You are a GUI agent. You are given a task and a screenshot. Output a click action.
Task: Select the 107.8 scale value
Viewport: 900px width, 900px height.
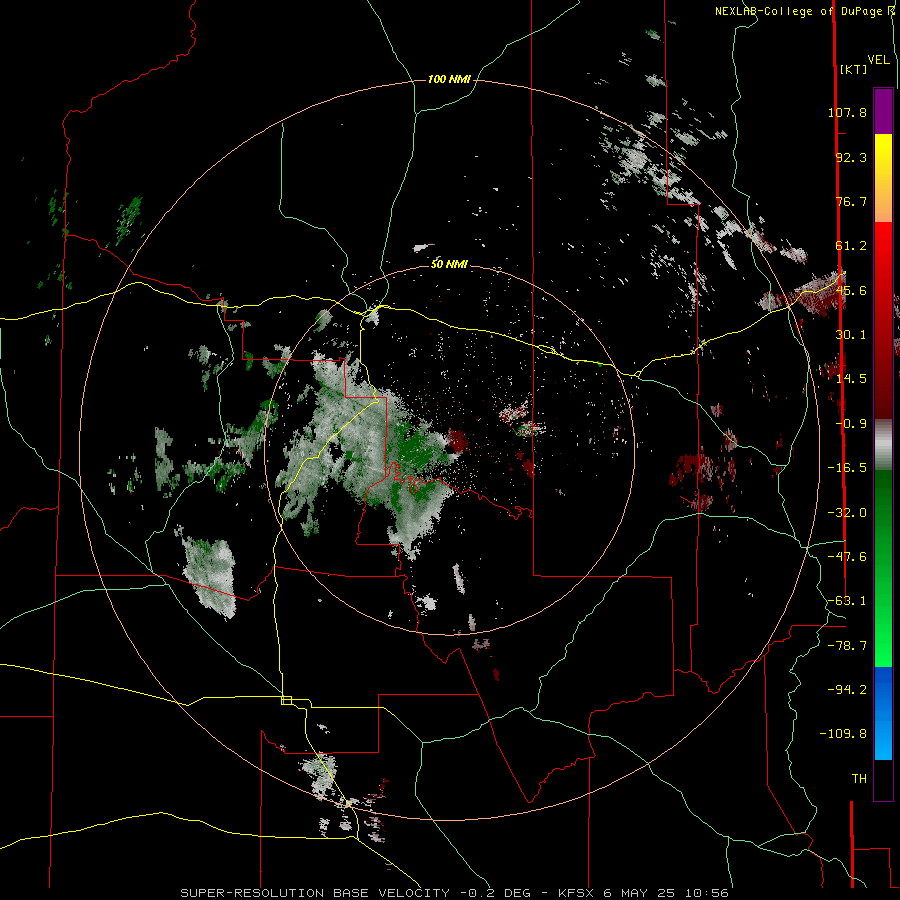(847, 112)
